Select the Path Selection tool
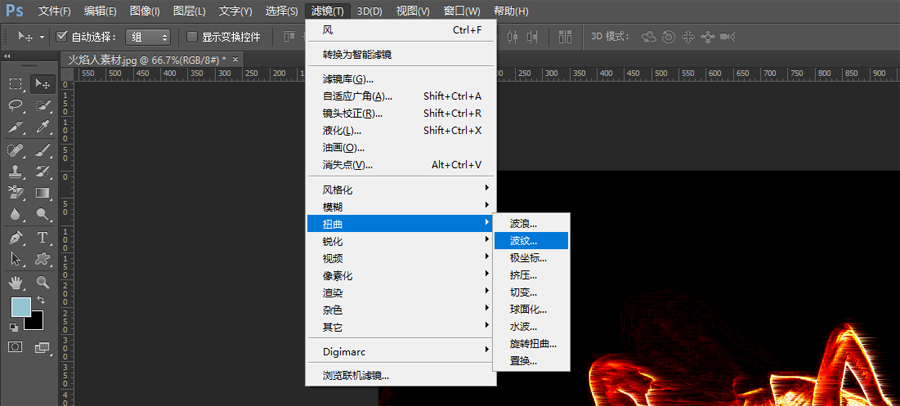 point(15,259)
